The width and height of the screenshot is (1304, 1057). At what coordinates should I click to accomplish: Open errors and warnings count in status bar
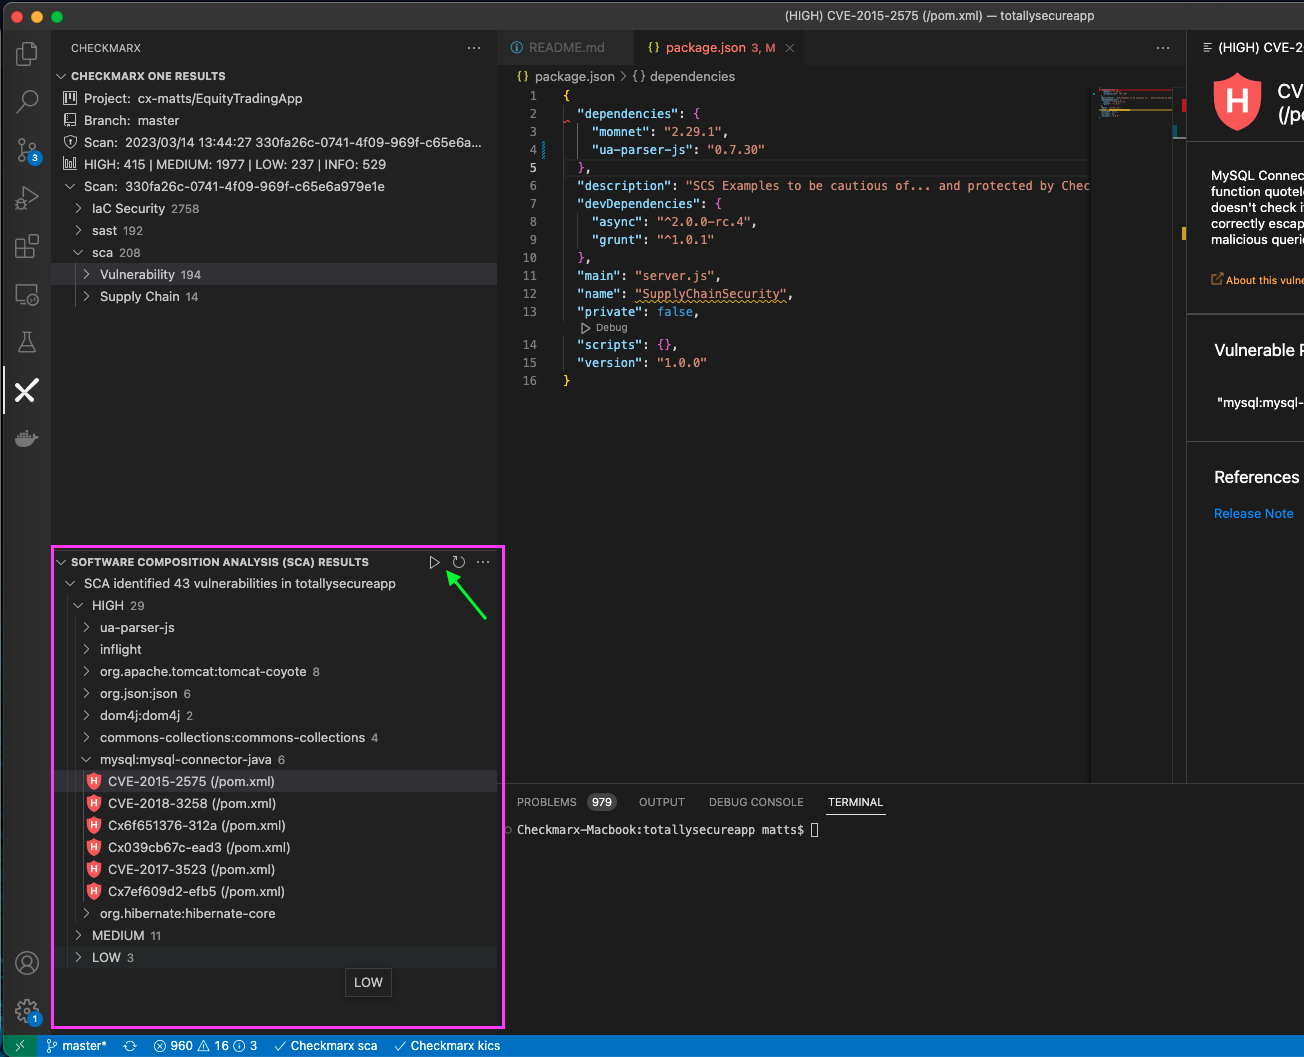point(205,1046)
